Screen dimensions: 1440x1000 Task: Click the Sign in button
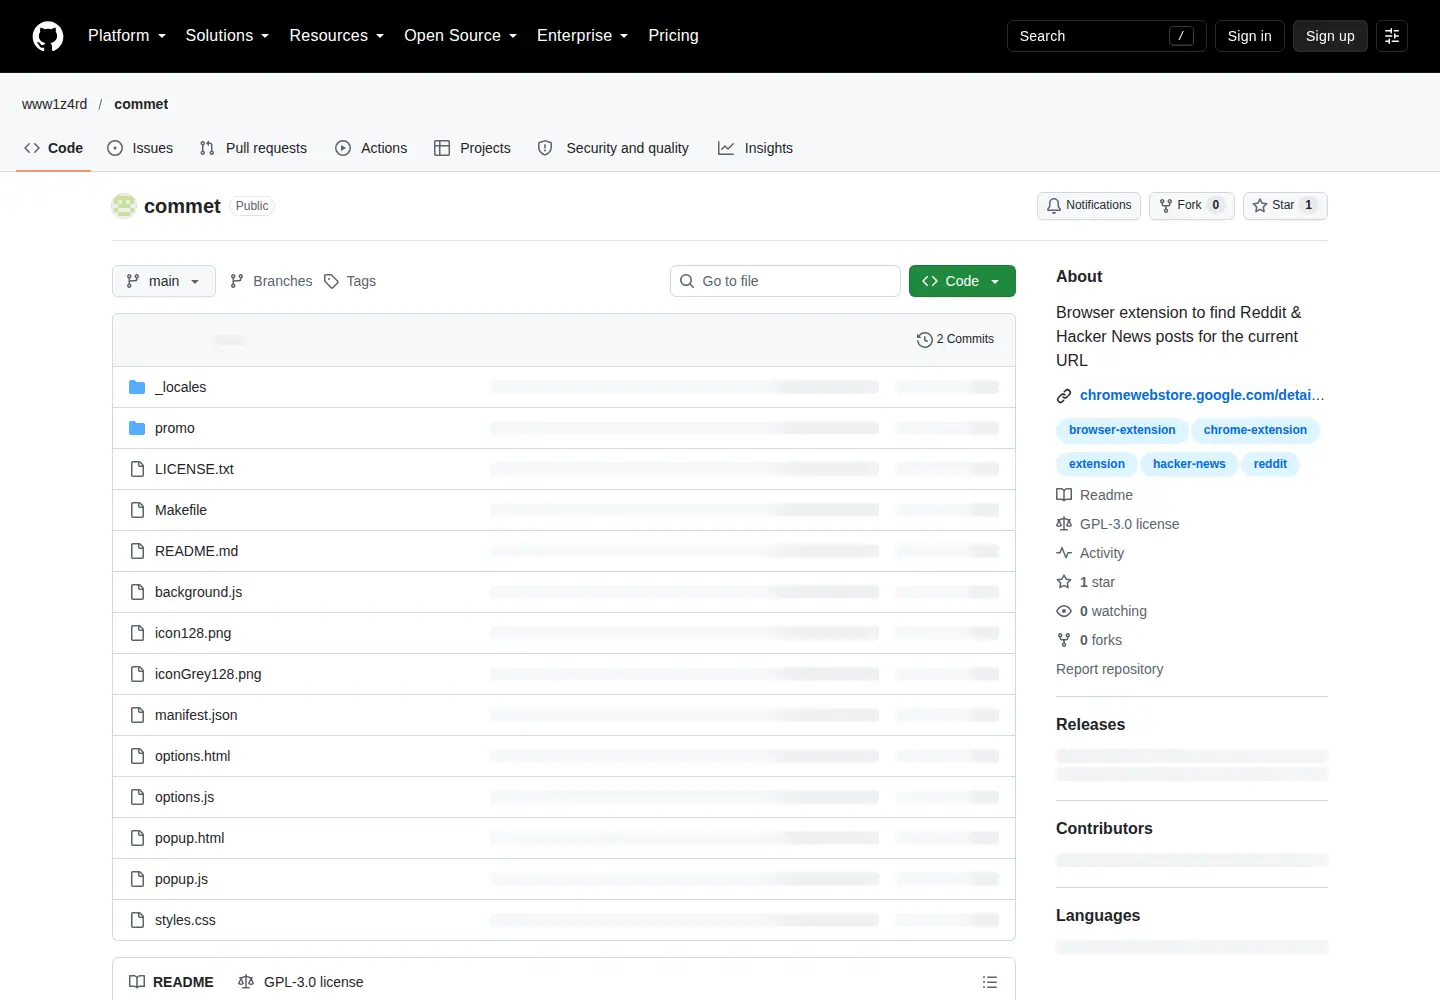tap(1250, 36)
